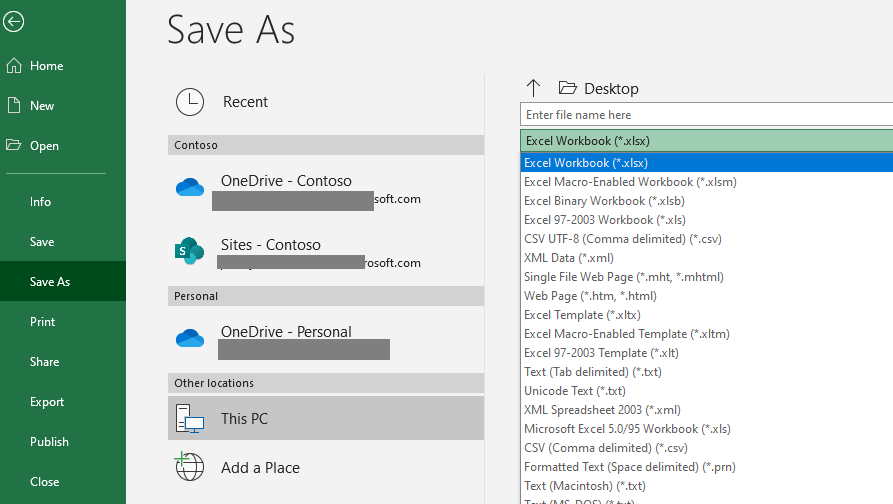Click the Open folder icon in sidebar

pyautogui.click(x=14, y=145)
